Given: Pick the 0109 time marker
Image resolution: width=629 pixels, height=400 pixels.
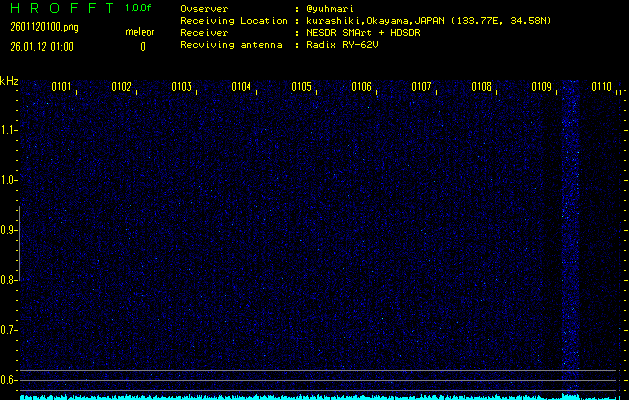Looking at the screenshot, I should pos(541,87).
